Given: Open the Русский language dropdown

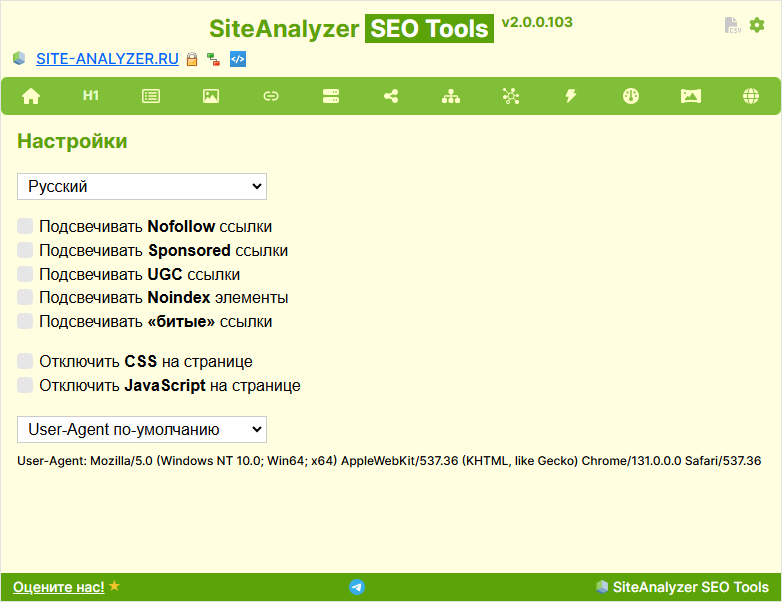Looking at the screenshot, I should pos(142,187).
